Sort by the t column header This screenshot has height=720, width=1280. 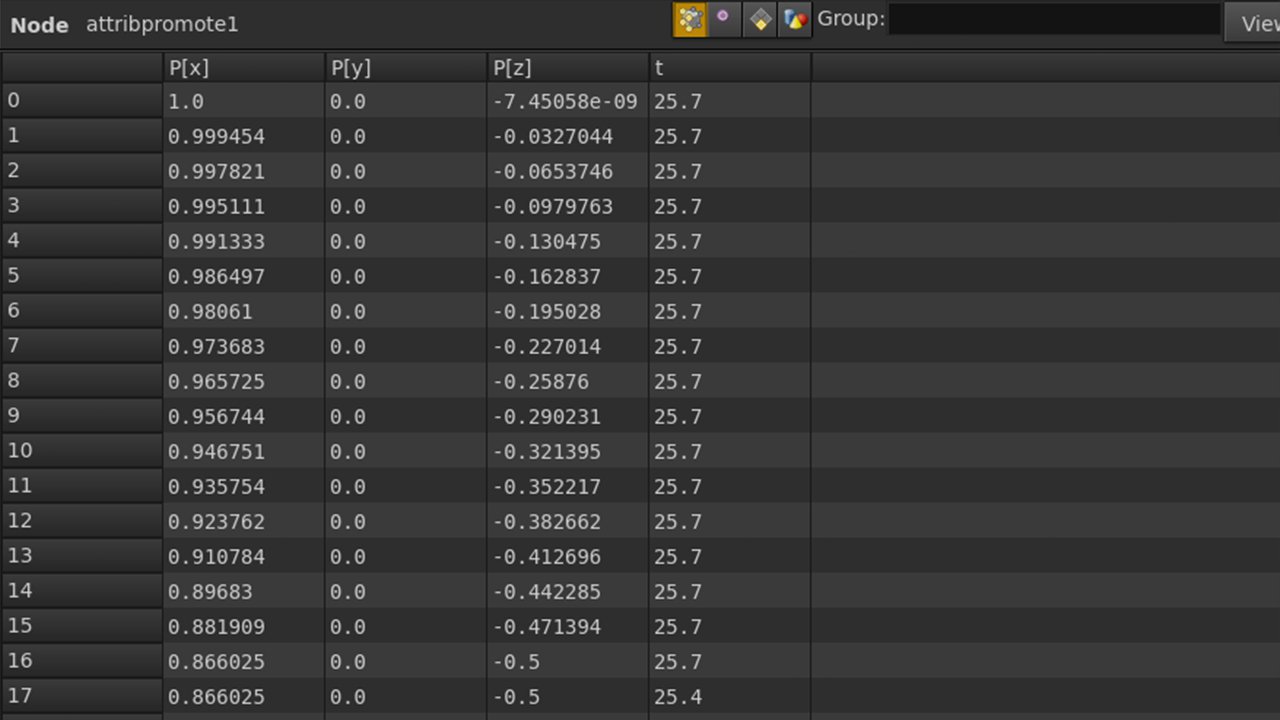[x=730, y=68]
